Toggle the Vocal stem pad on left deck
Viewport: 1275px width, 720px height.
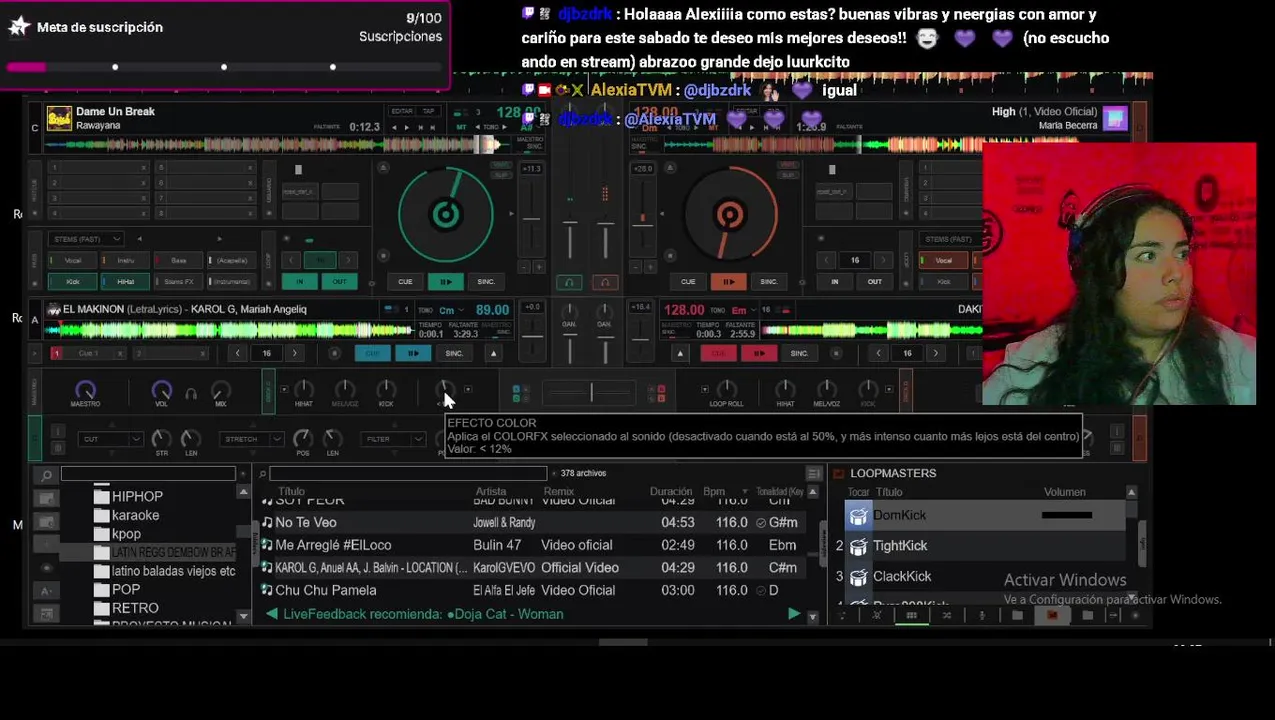point(73,261)
